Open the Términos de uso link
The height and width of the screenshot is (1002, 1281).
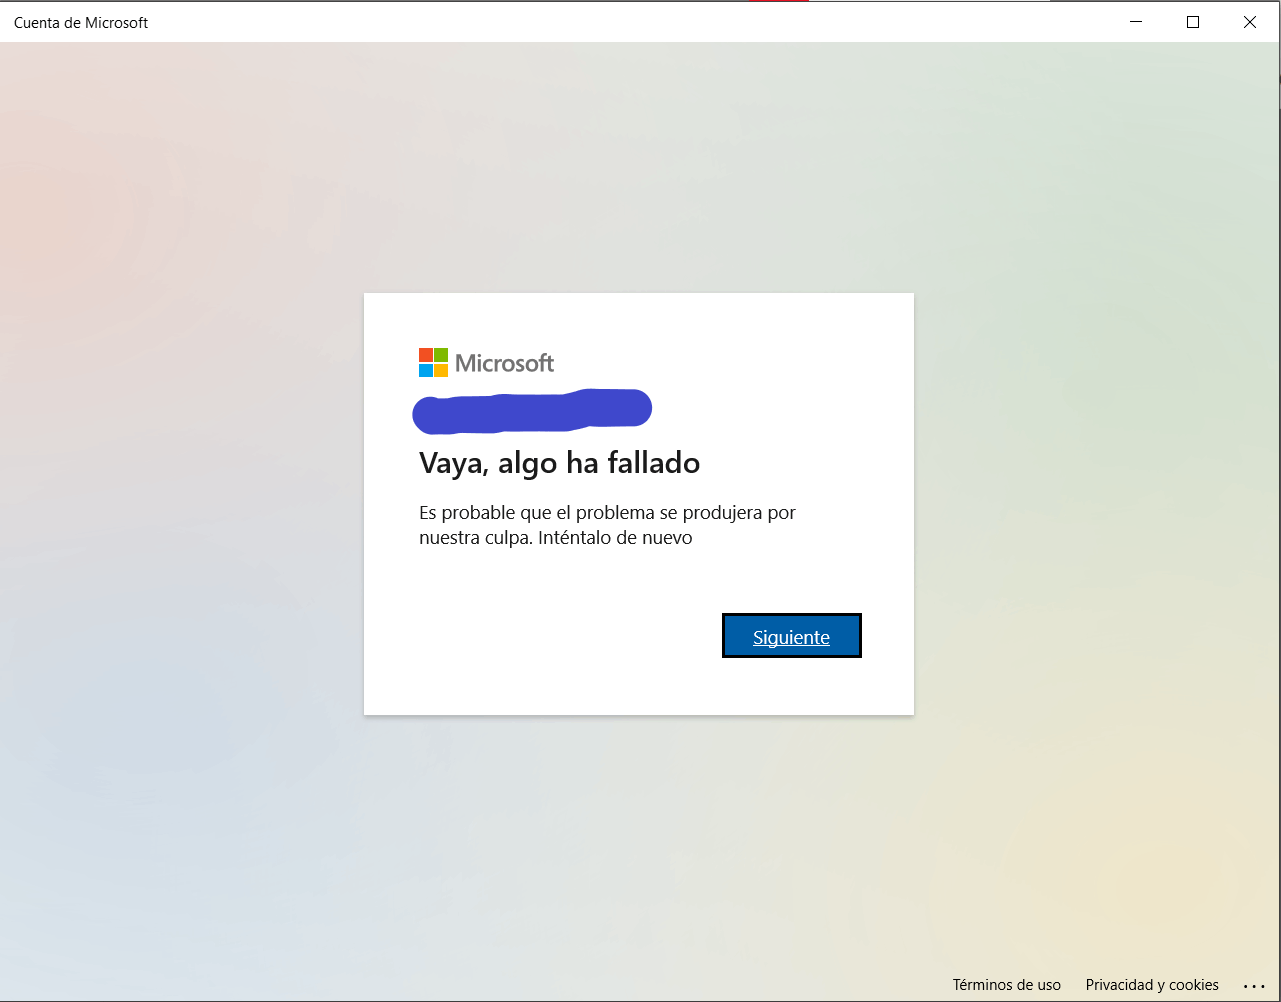tap(1006, 985)
